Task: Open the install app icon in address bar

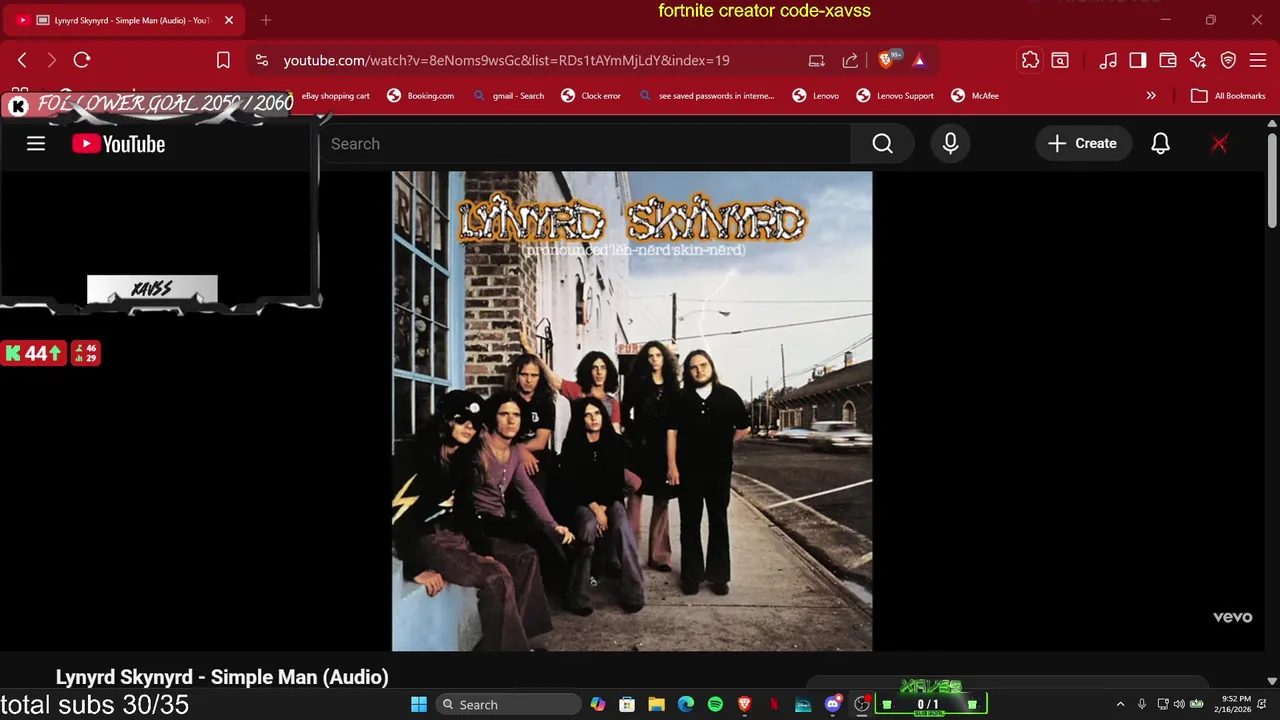Action: [817, 60]
